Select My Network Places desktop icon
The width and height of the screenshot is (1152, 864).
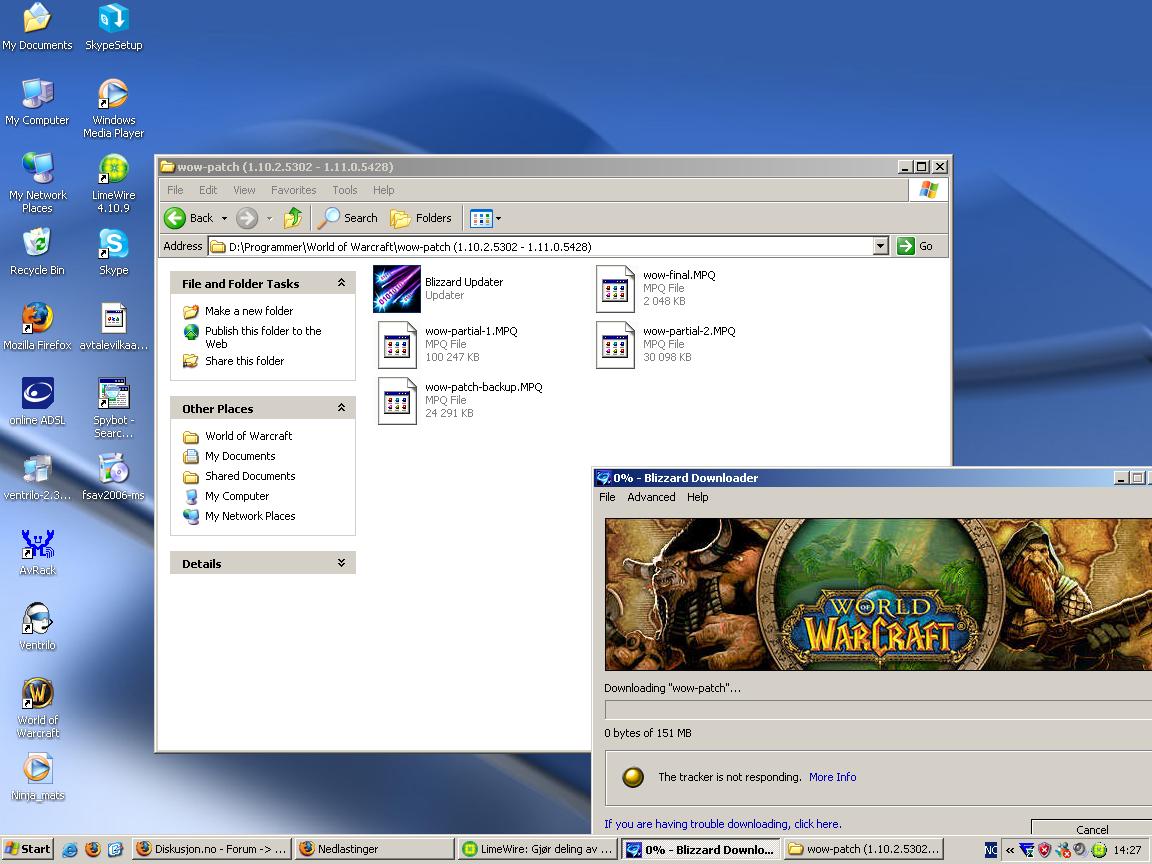37,183
